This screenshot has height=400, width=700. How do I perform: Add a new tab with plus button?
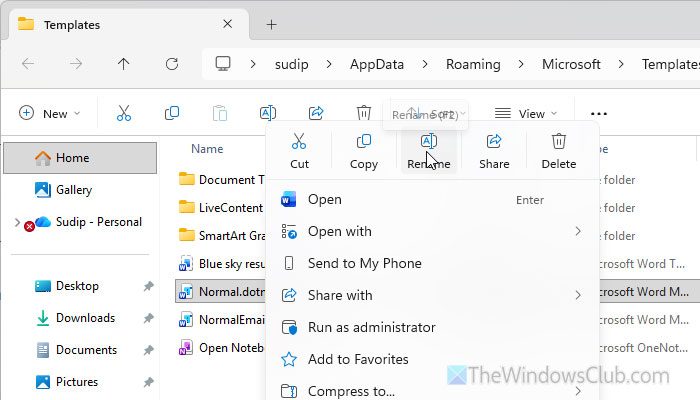point(271,25)
